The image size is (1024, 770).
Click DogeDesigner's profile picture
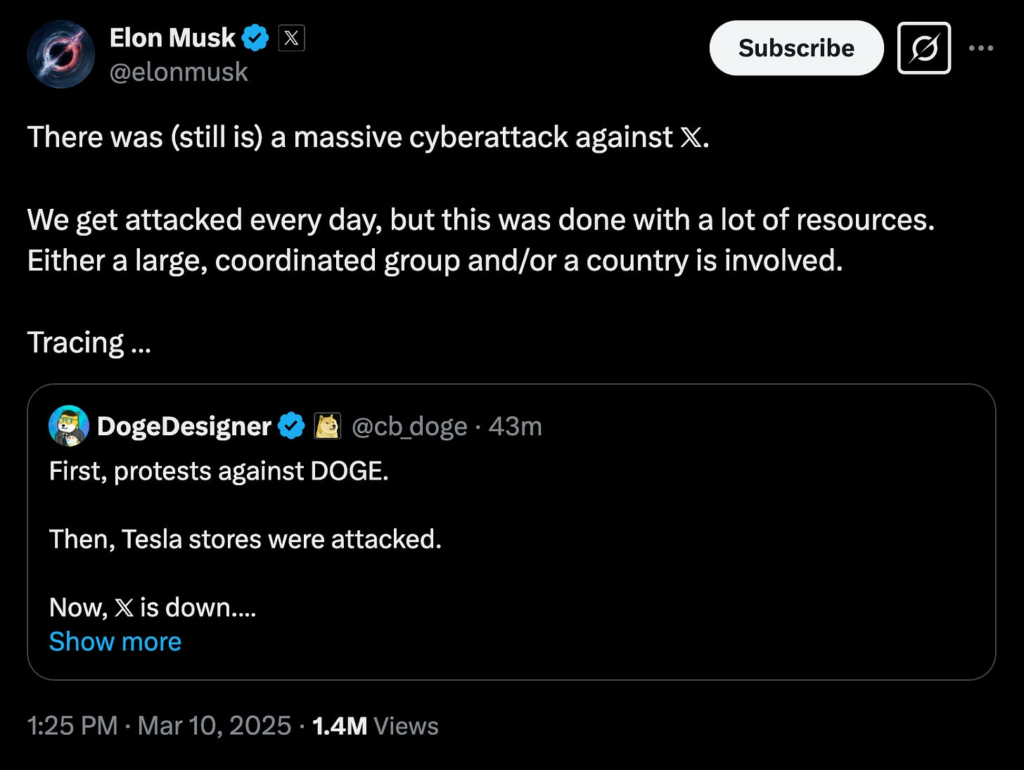(x=68, y=425)
